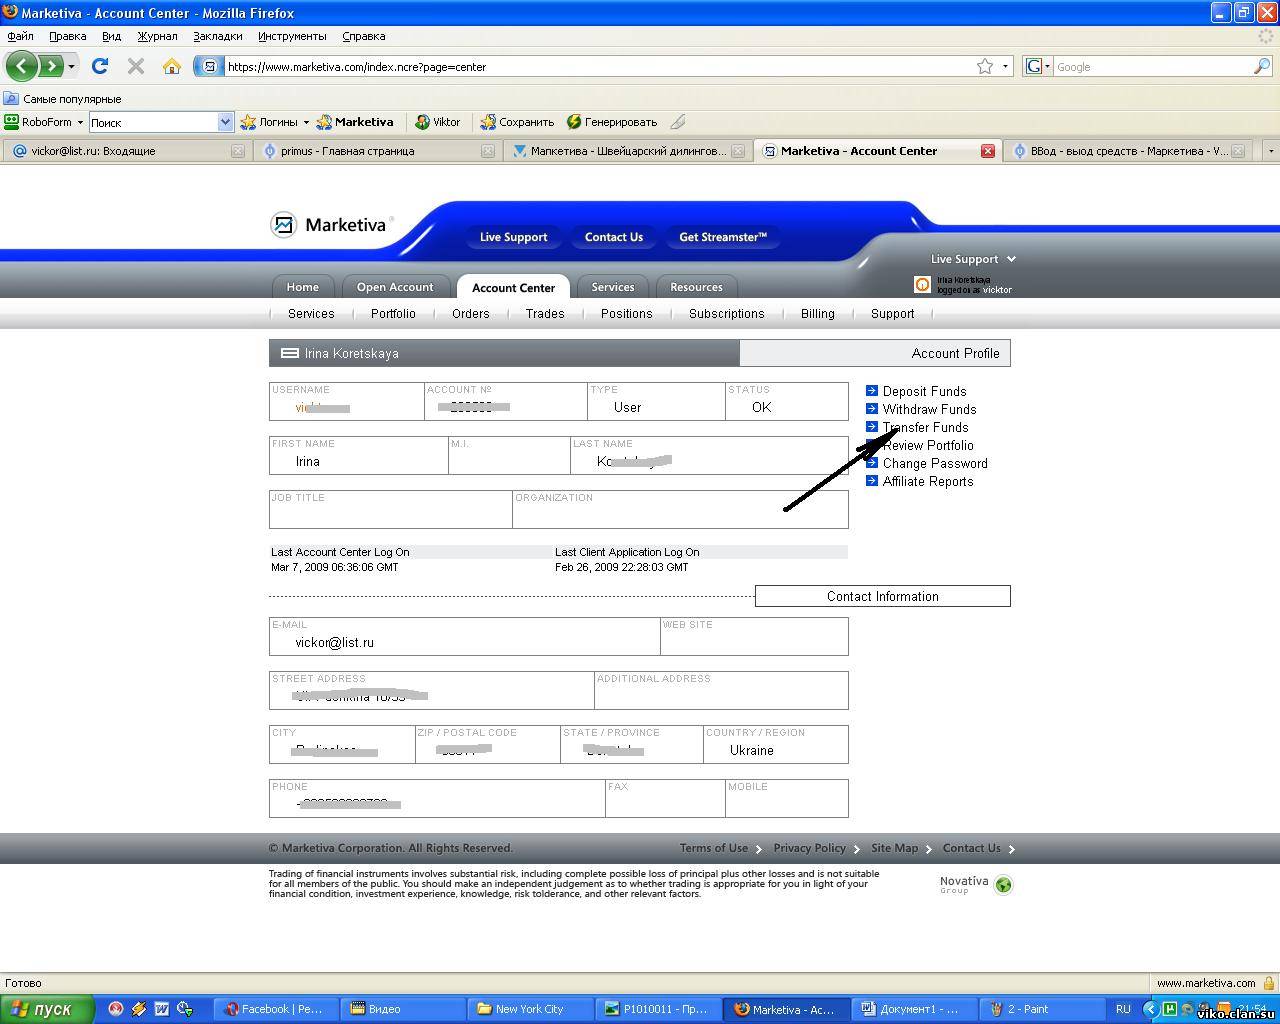1280x1024 pixels.
Task: Open the Home page icon
Action: (172, 66)
